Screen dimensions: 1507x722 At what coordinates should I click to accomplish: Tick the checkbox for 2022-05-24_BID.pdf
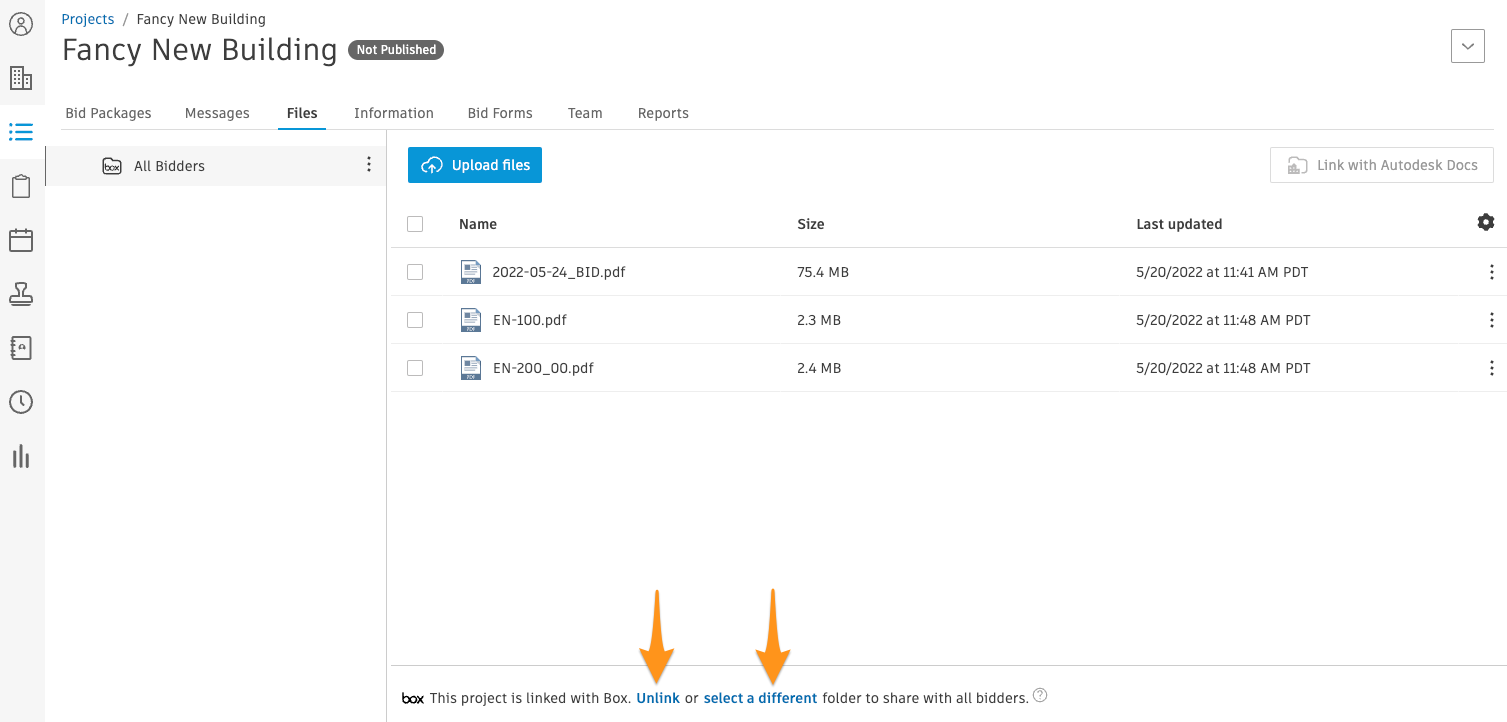click(x=415, y=272)
